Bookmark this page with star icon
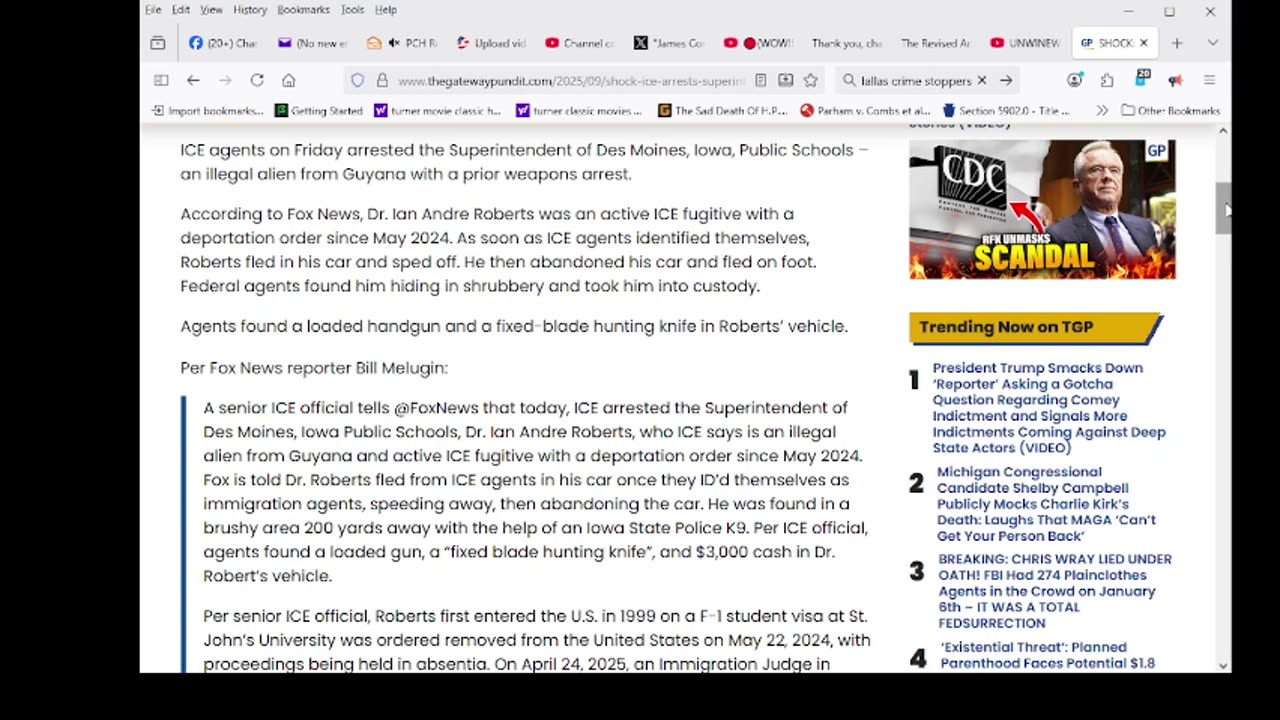This screenshot has height=720, width=1280. (811, 80)
